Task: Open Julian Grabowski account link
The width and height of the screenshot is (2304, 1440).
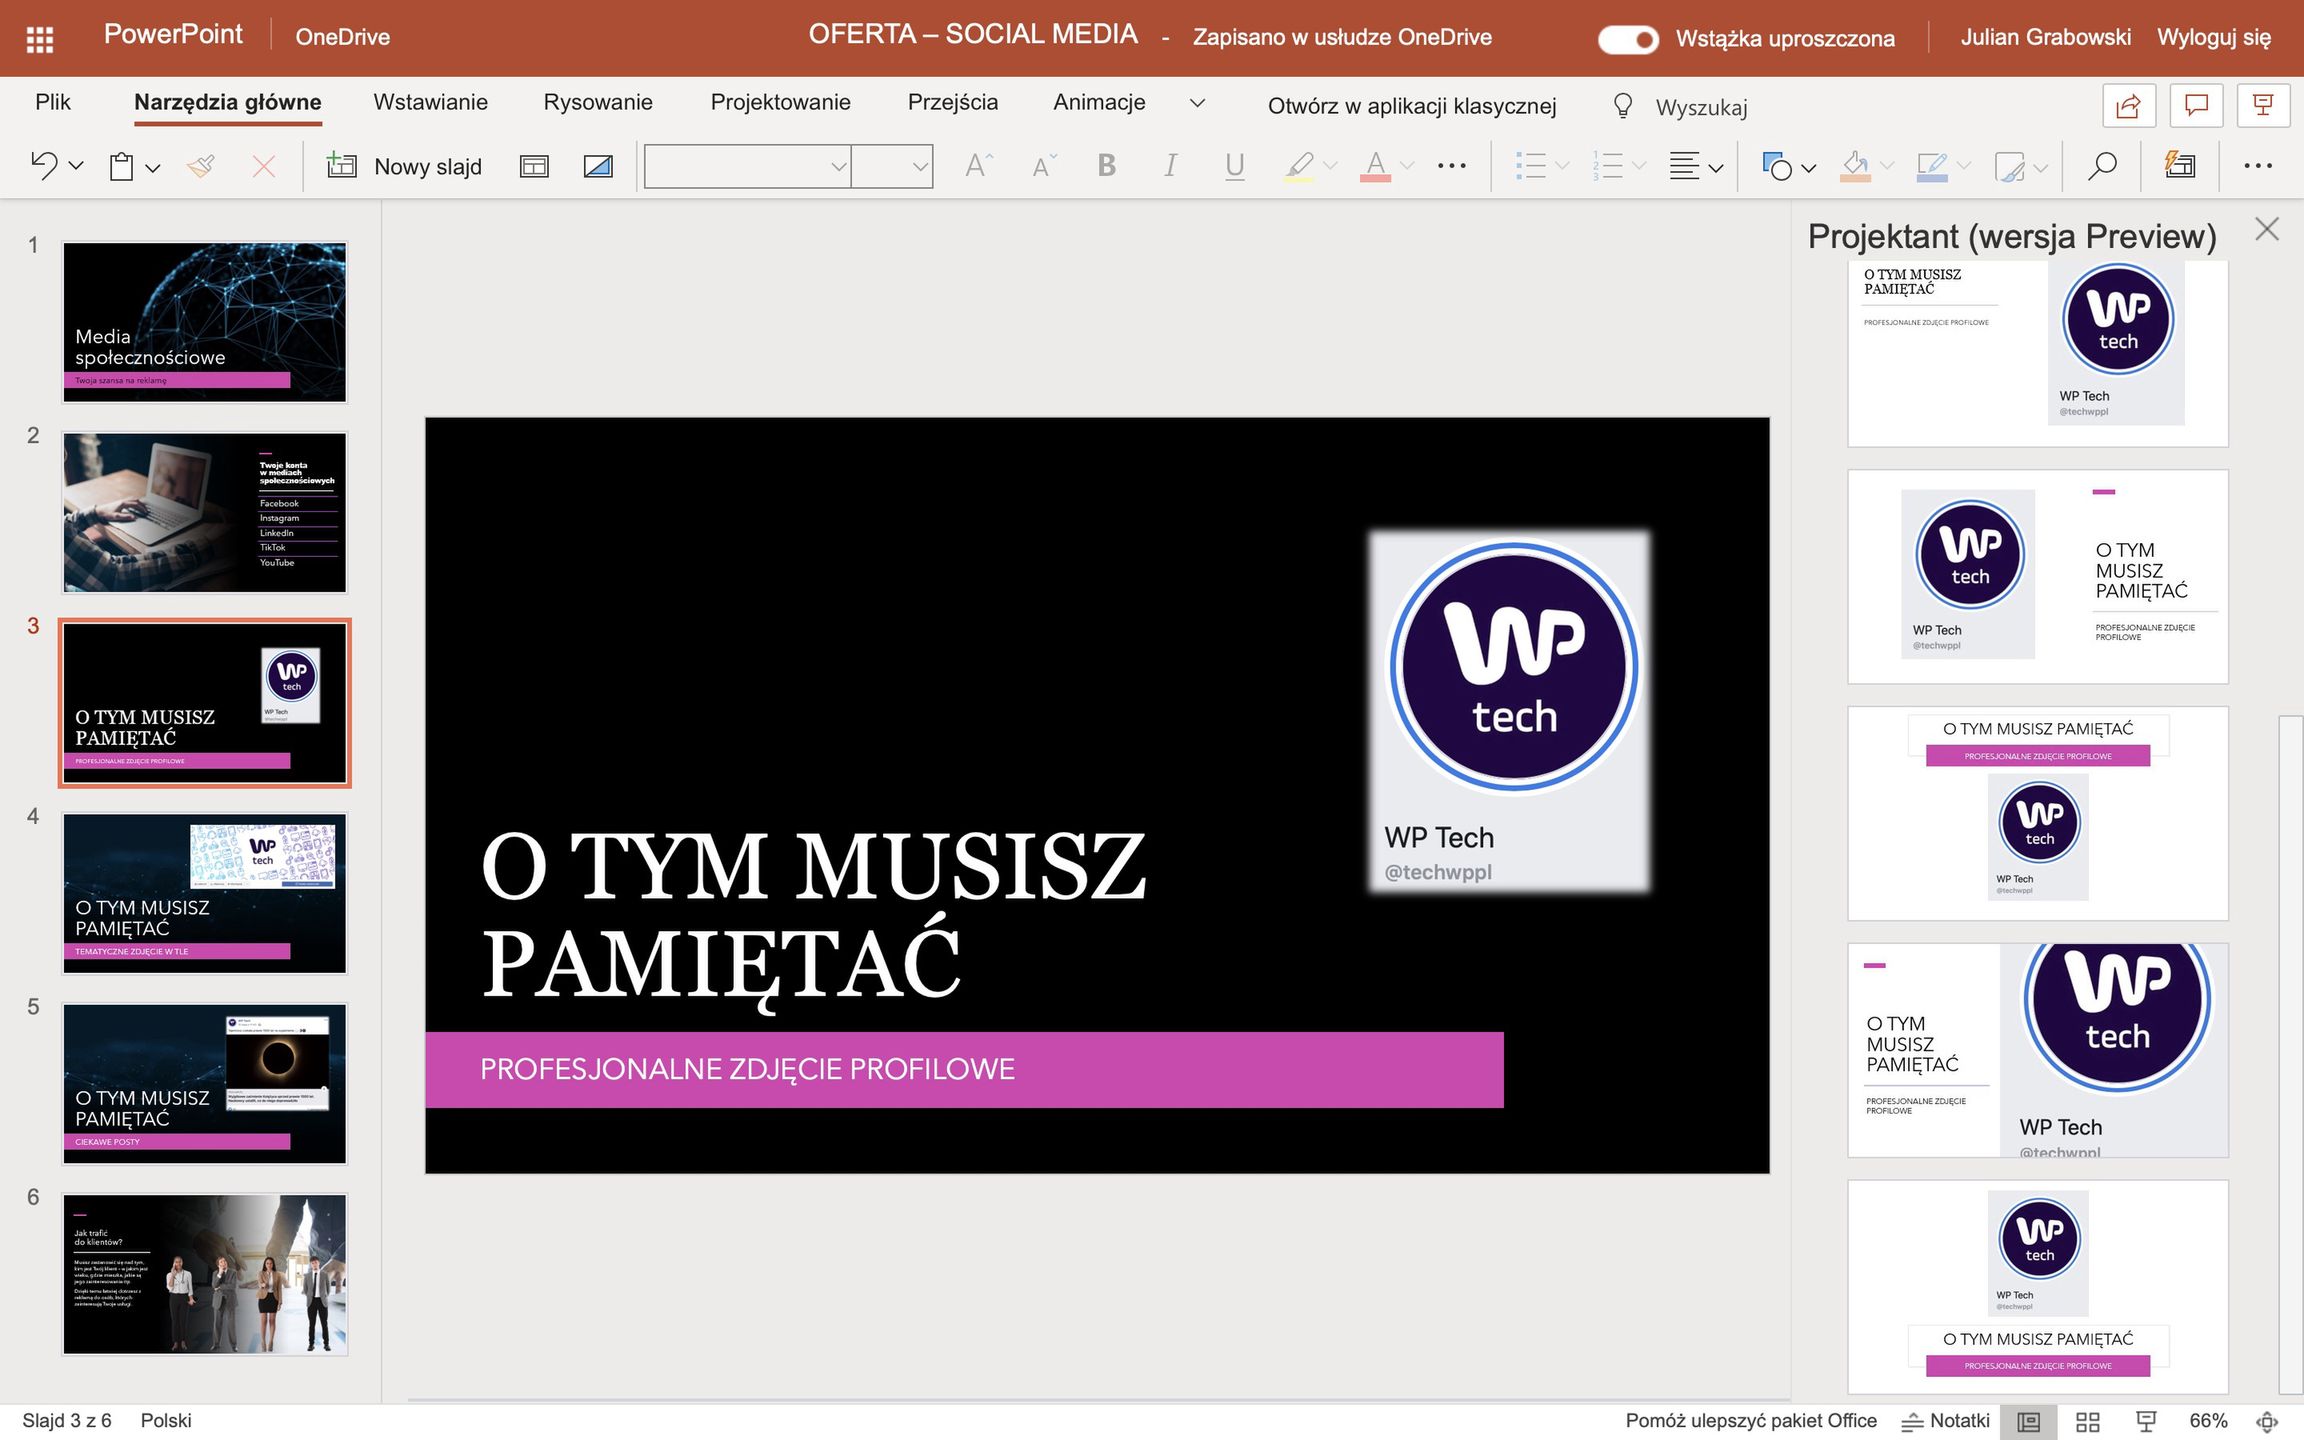Action: pyautogui.click(x=2045, y=37)
